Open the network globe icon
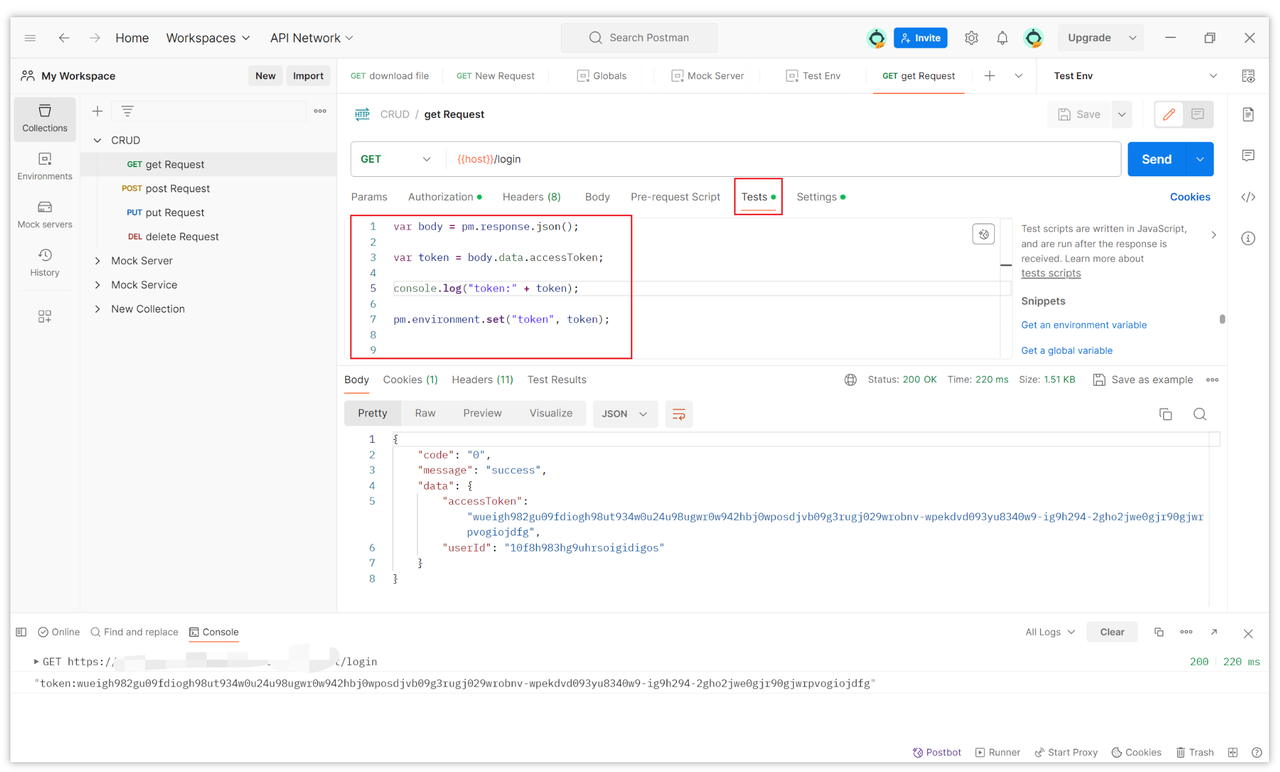This screenshot has height=772, width=1280. [850, 380]
